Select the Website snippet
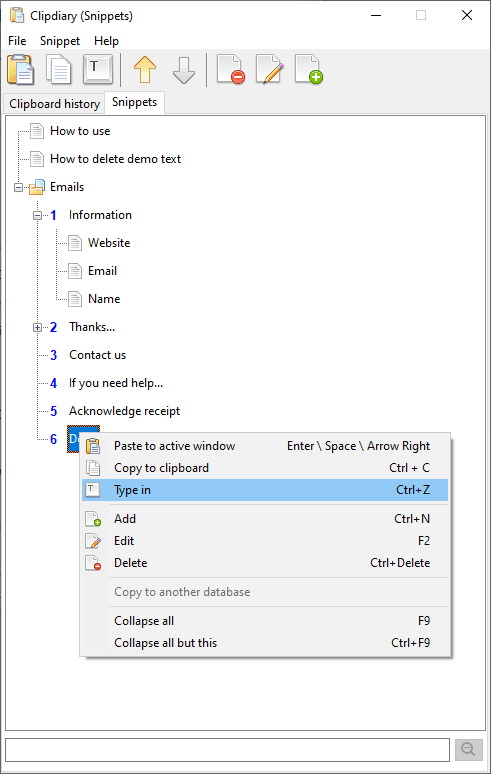 tap(109, 243)
